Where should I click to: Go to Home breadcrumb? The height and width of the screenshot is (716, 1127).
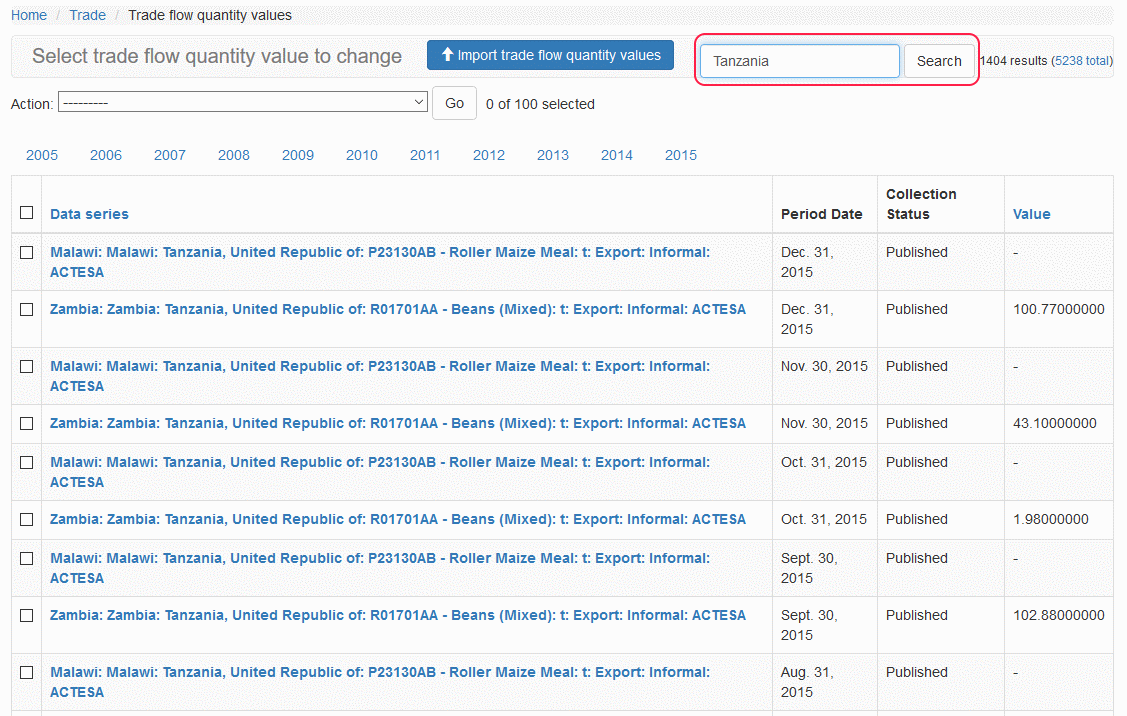29,15
